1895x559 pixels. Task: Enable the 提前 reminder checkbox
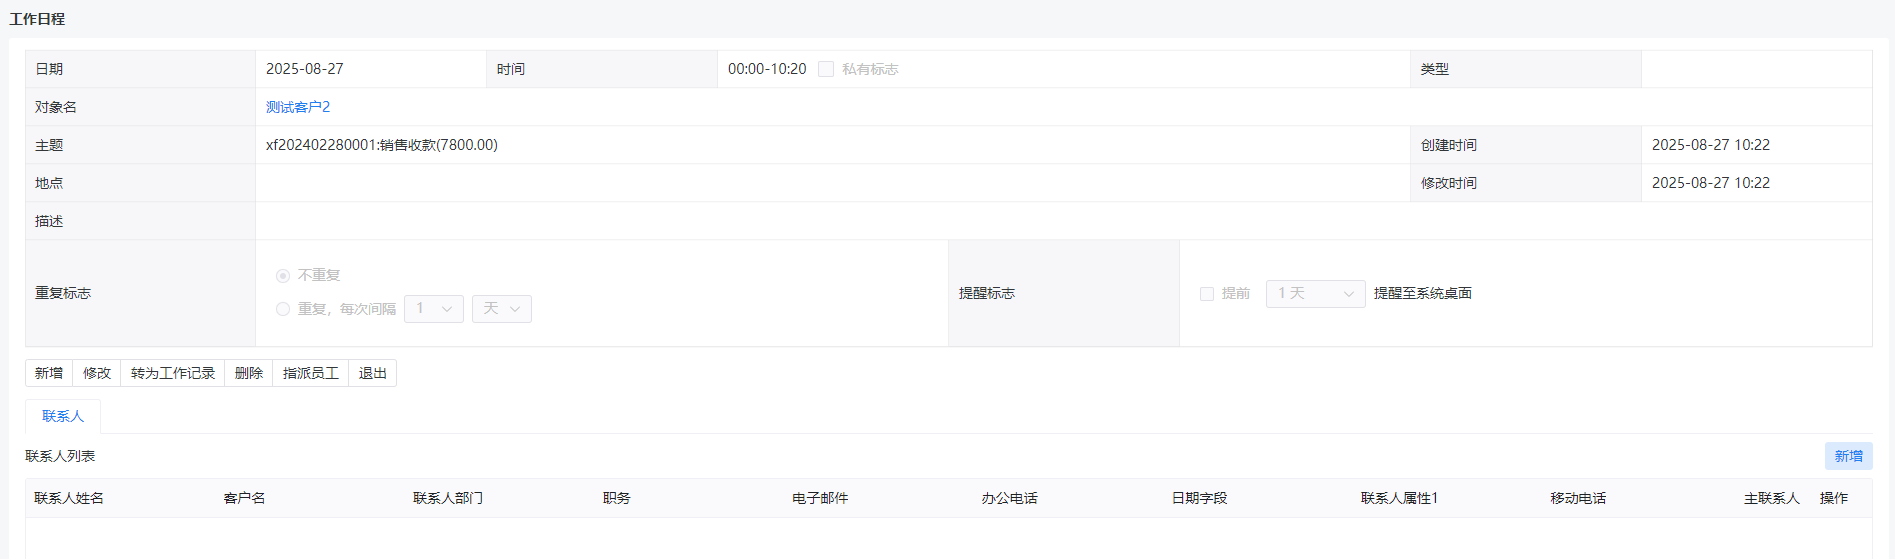(1207, 294)
